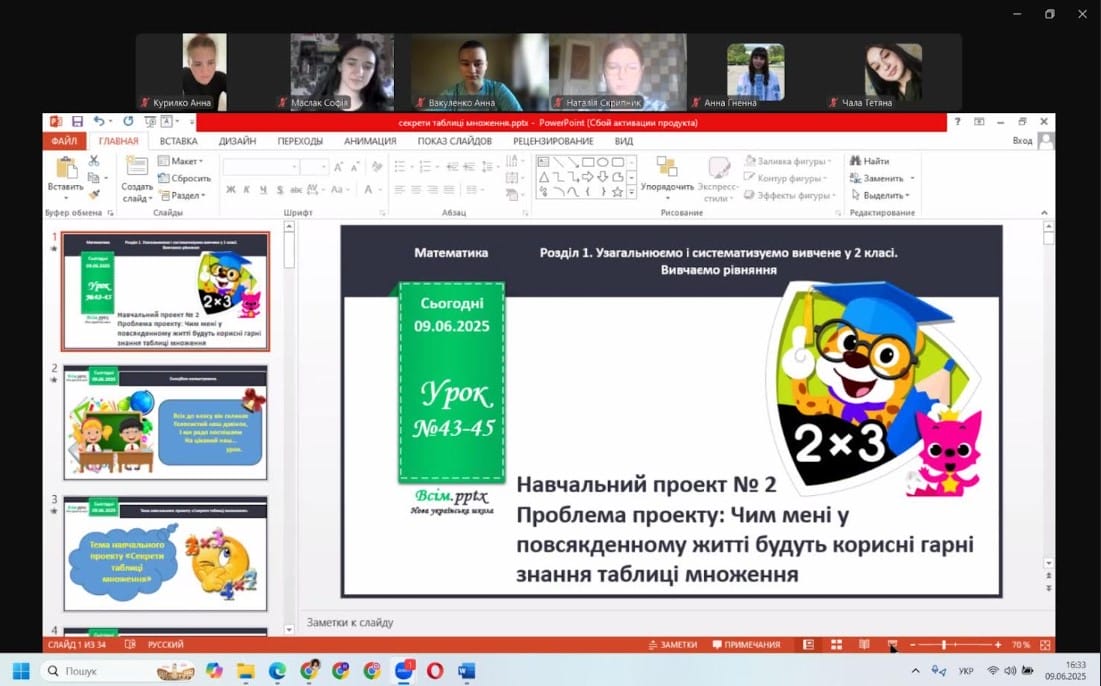This screenshot has width=1101, height=686.
Task: Pick the star shape in shapes gallery
Action: coord(617,192)
